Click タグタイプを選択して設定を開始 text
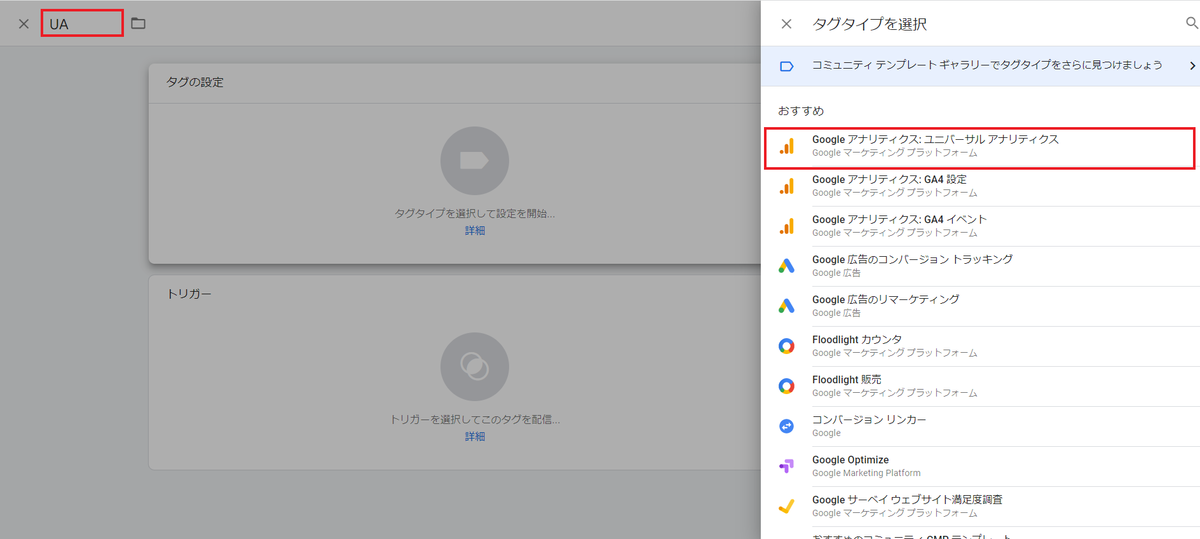 coord(475,214)
